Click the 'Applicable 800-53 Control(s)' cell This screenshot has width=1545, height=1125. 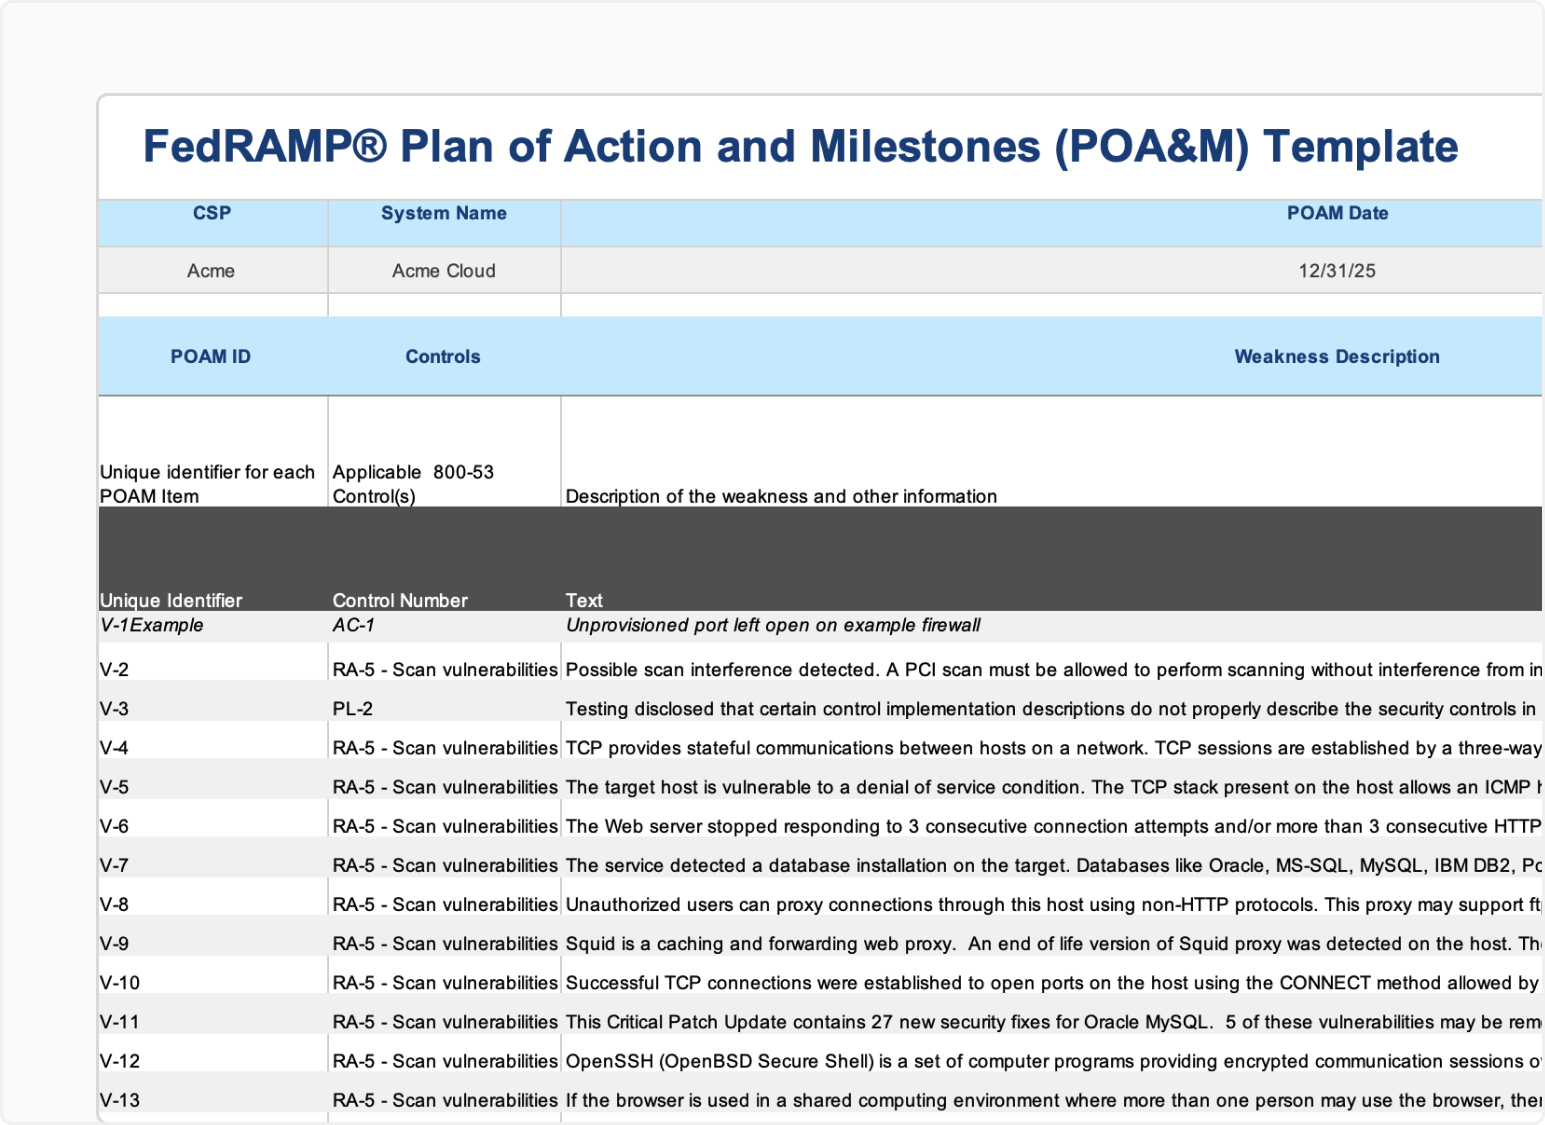click(444, 452)
